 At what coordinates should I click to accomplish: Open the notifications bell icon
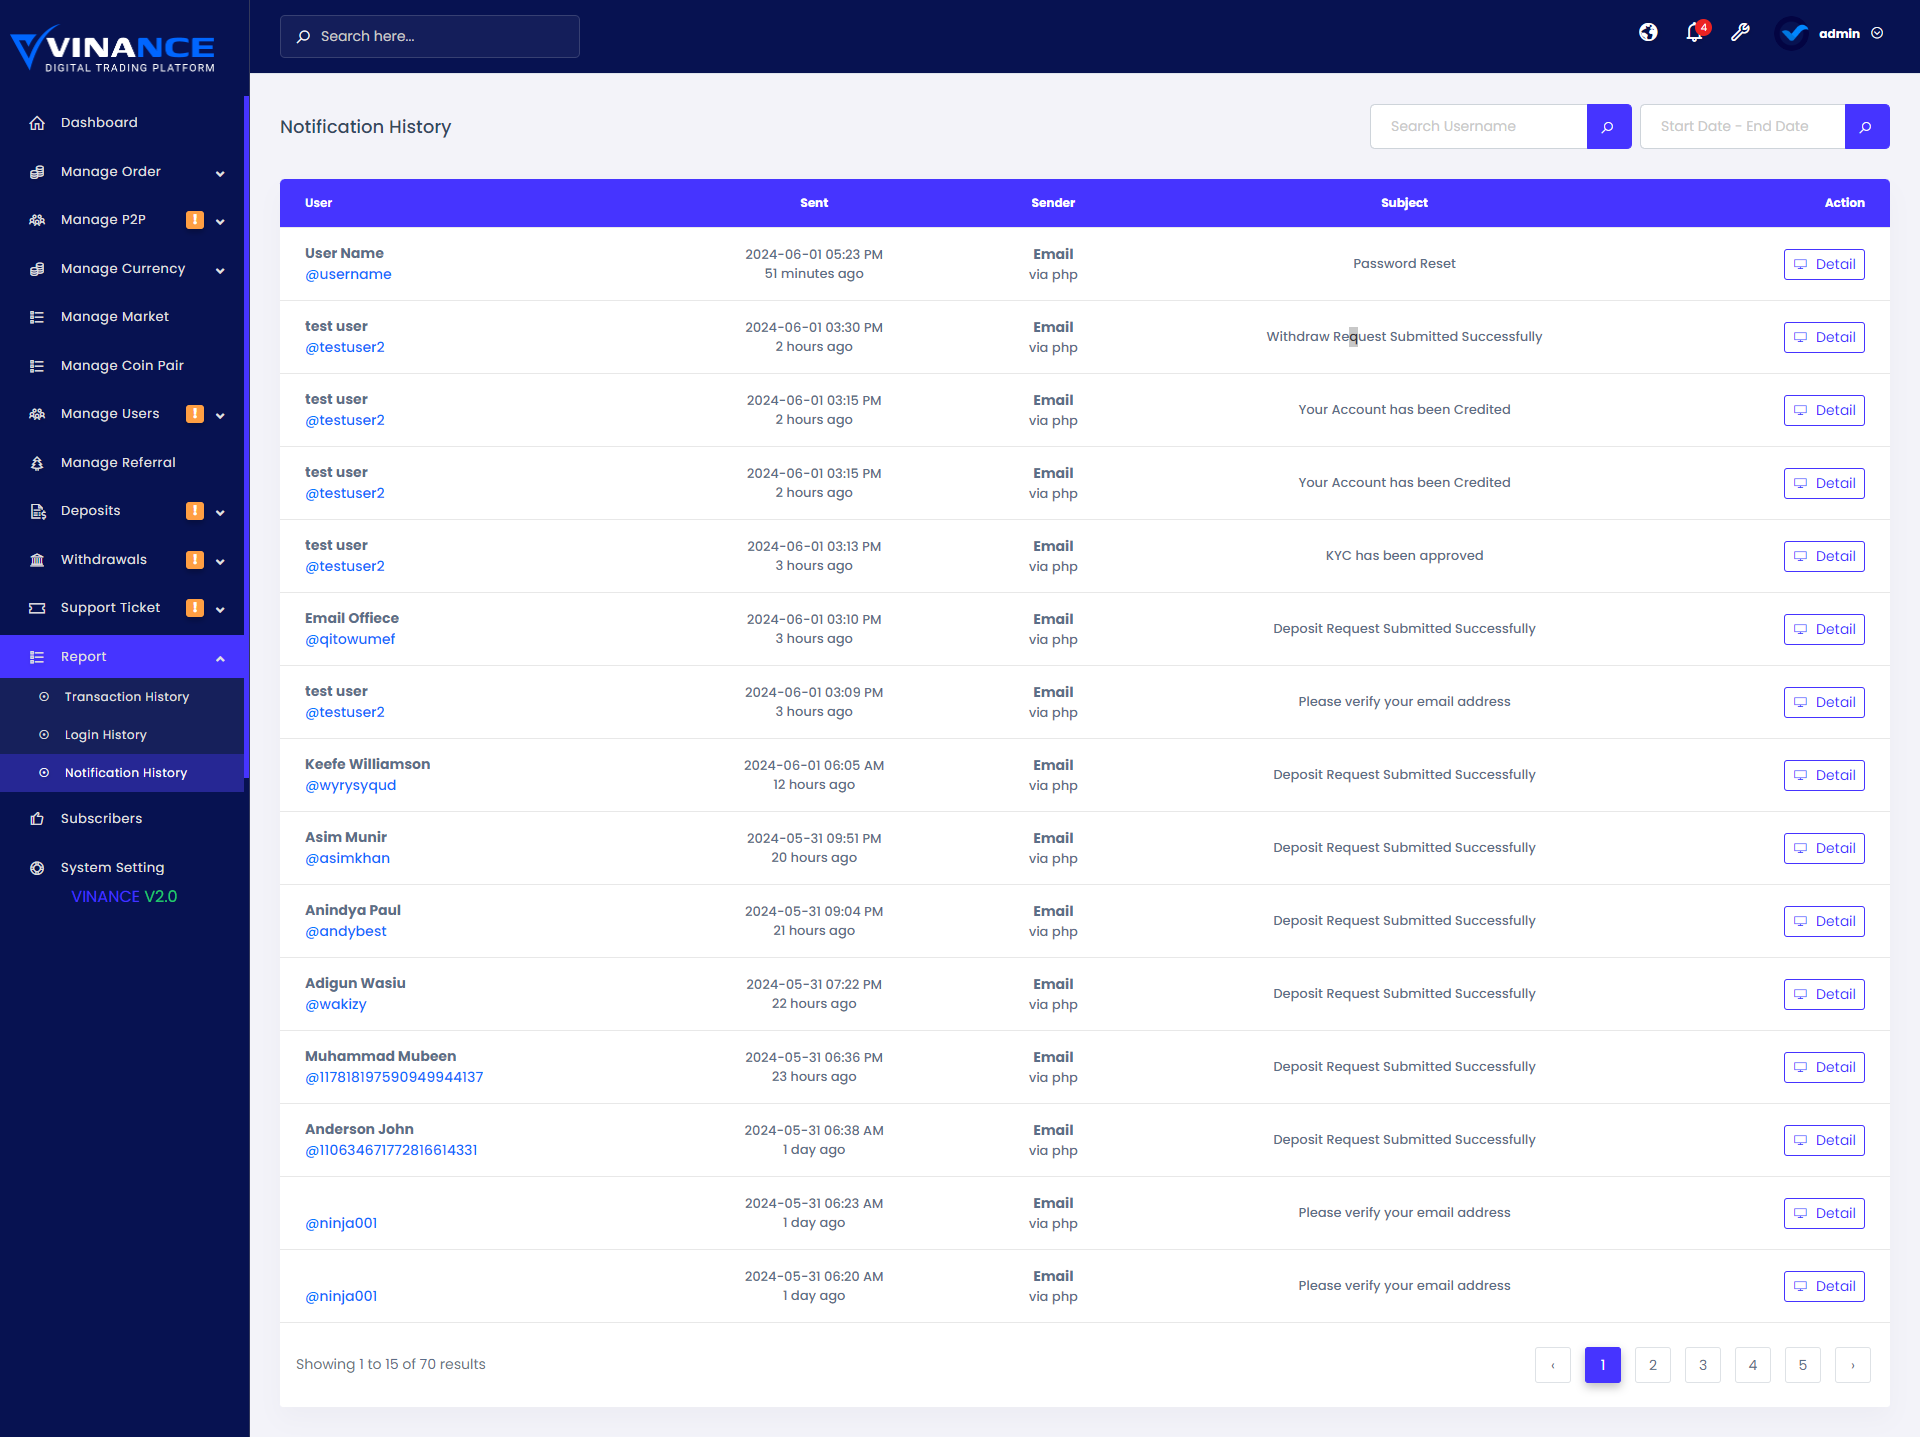(1695, 33)
